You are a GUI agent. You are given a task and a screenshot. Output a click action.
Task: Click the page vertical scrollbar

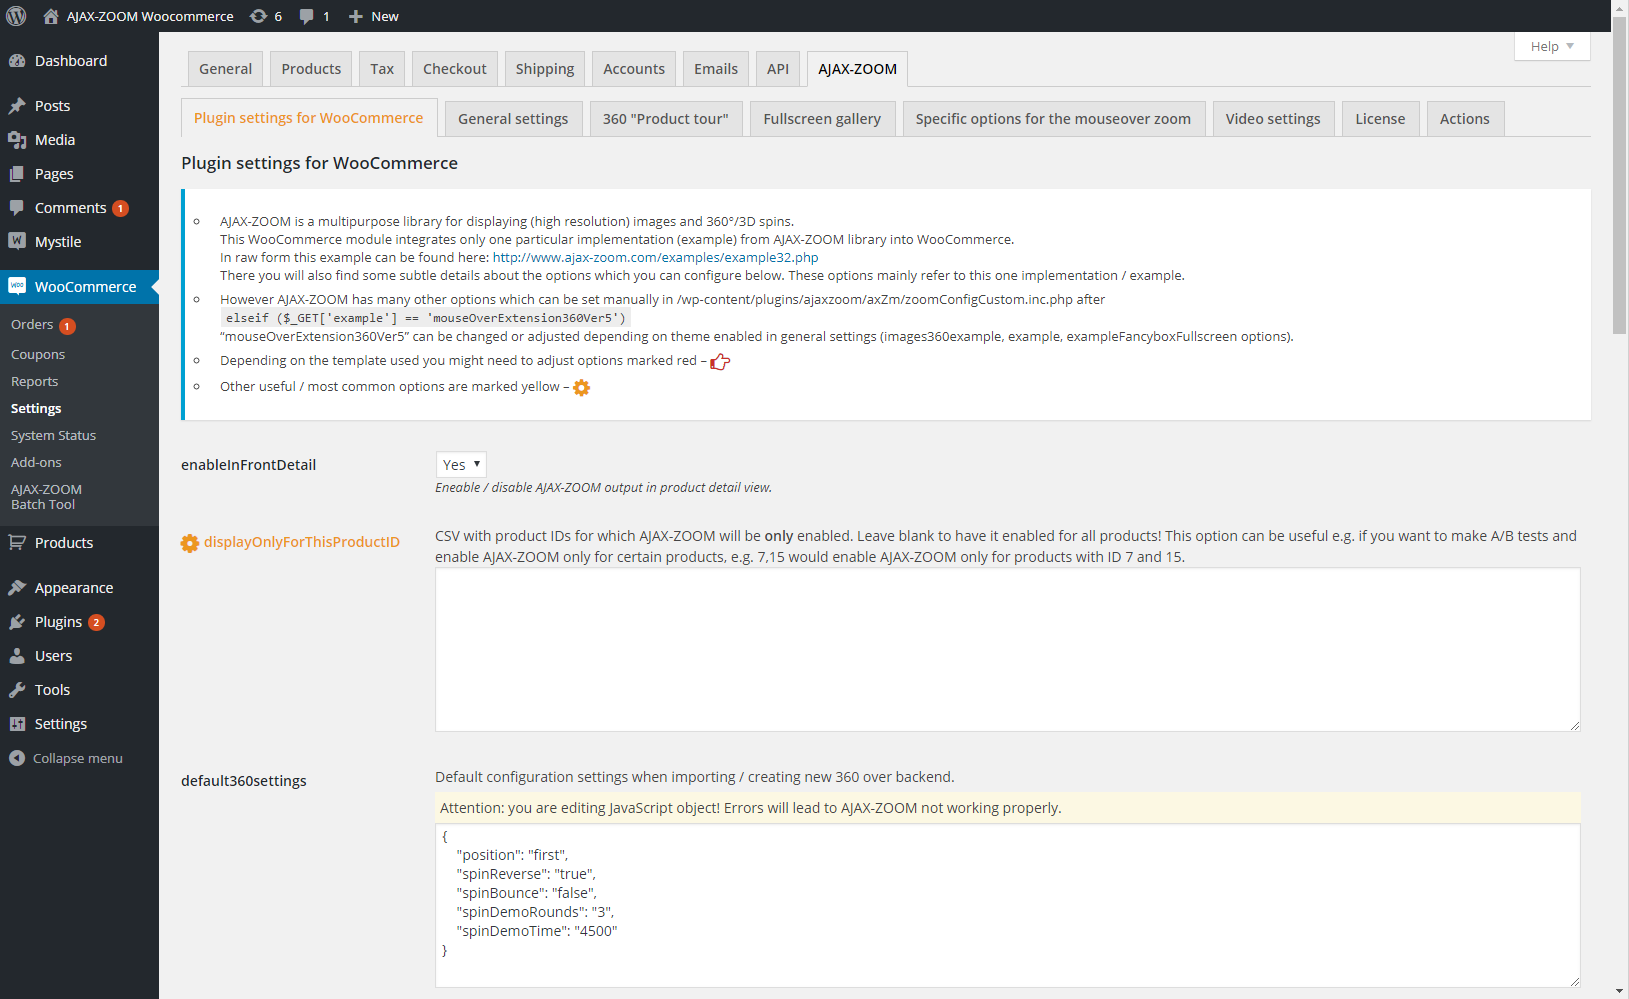(x=1620, y=175)
